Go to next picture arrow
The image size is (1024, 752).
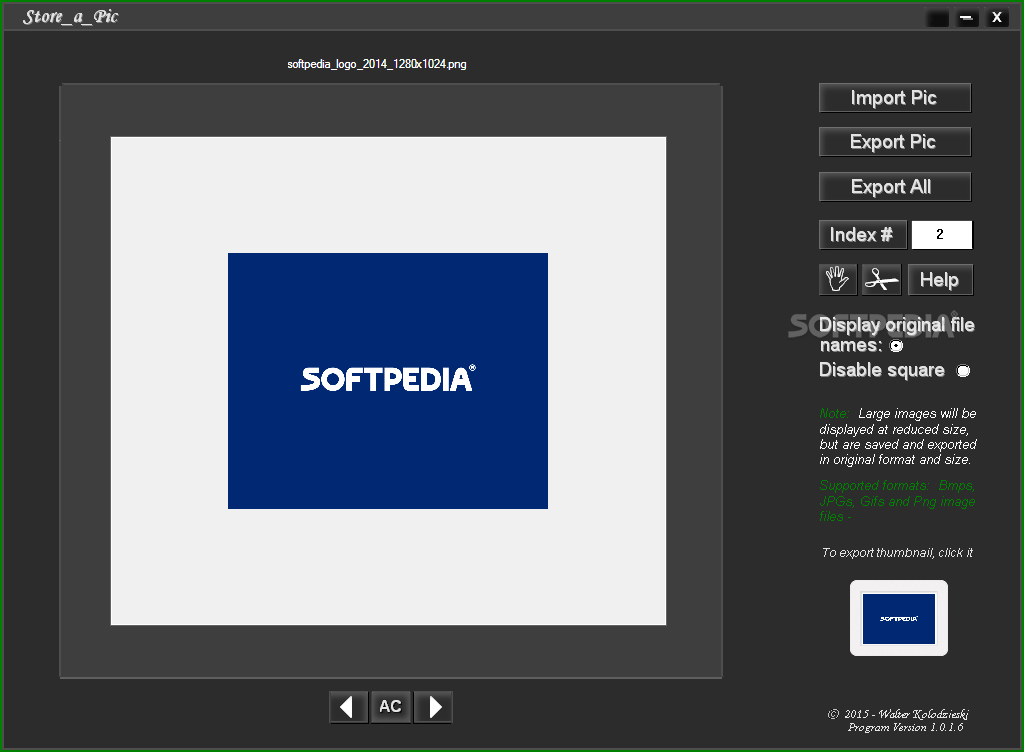tap(433, 707)
